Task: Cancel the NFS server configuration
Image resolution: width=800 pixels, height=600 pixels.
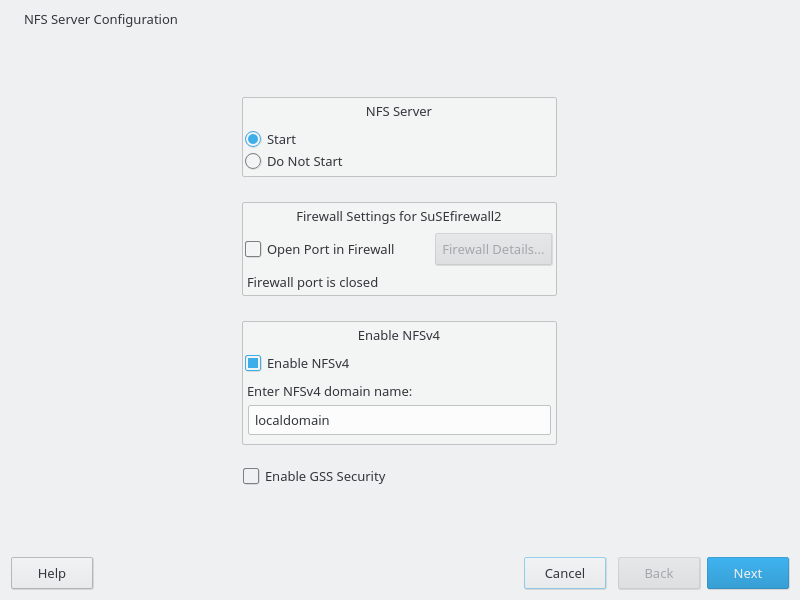Action: 565,573
